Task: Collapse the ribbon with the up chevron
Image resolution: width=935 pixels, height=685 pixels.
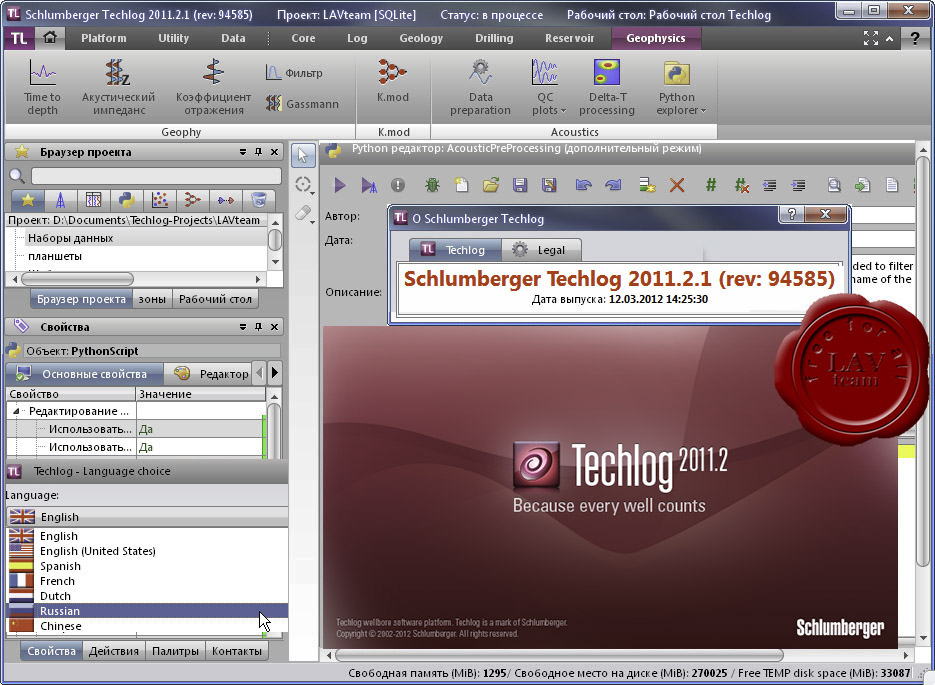Action: click(890, 39)
